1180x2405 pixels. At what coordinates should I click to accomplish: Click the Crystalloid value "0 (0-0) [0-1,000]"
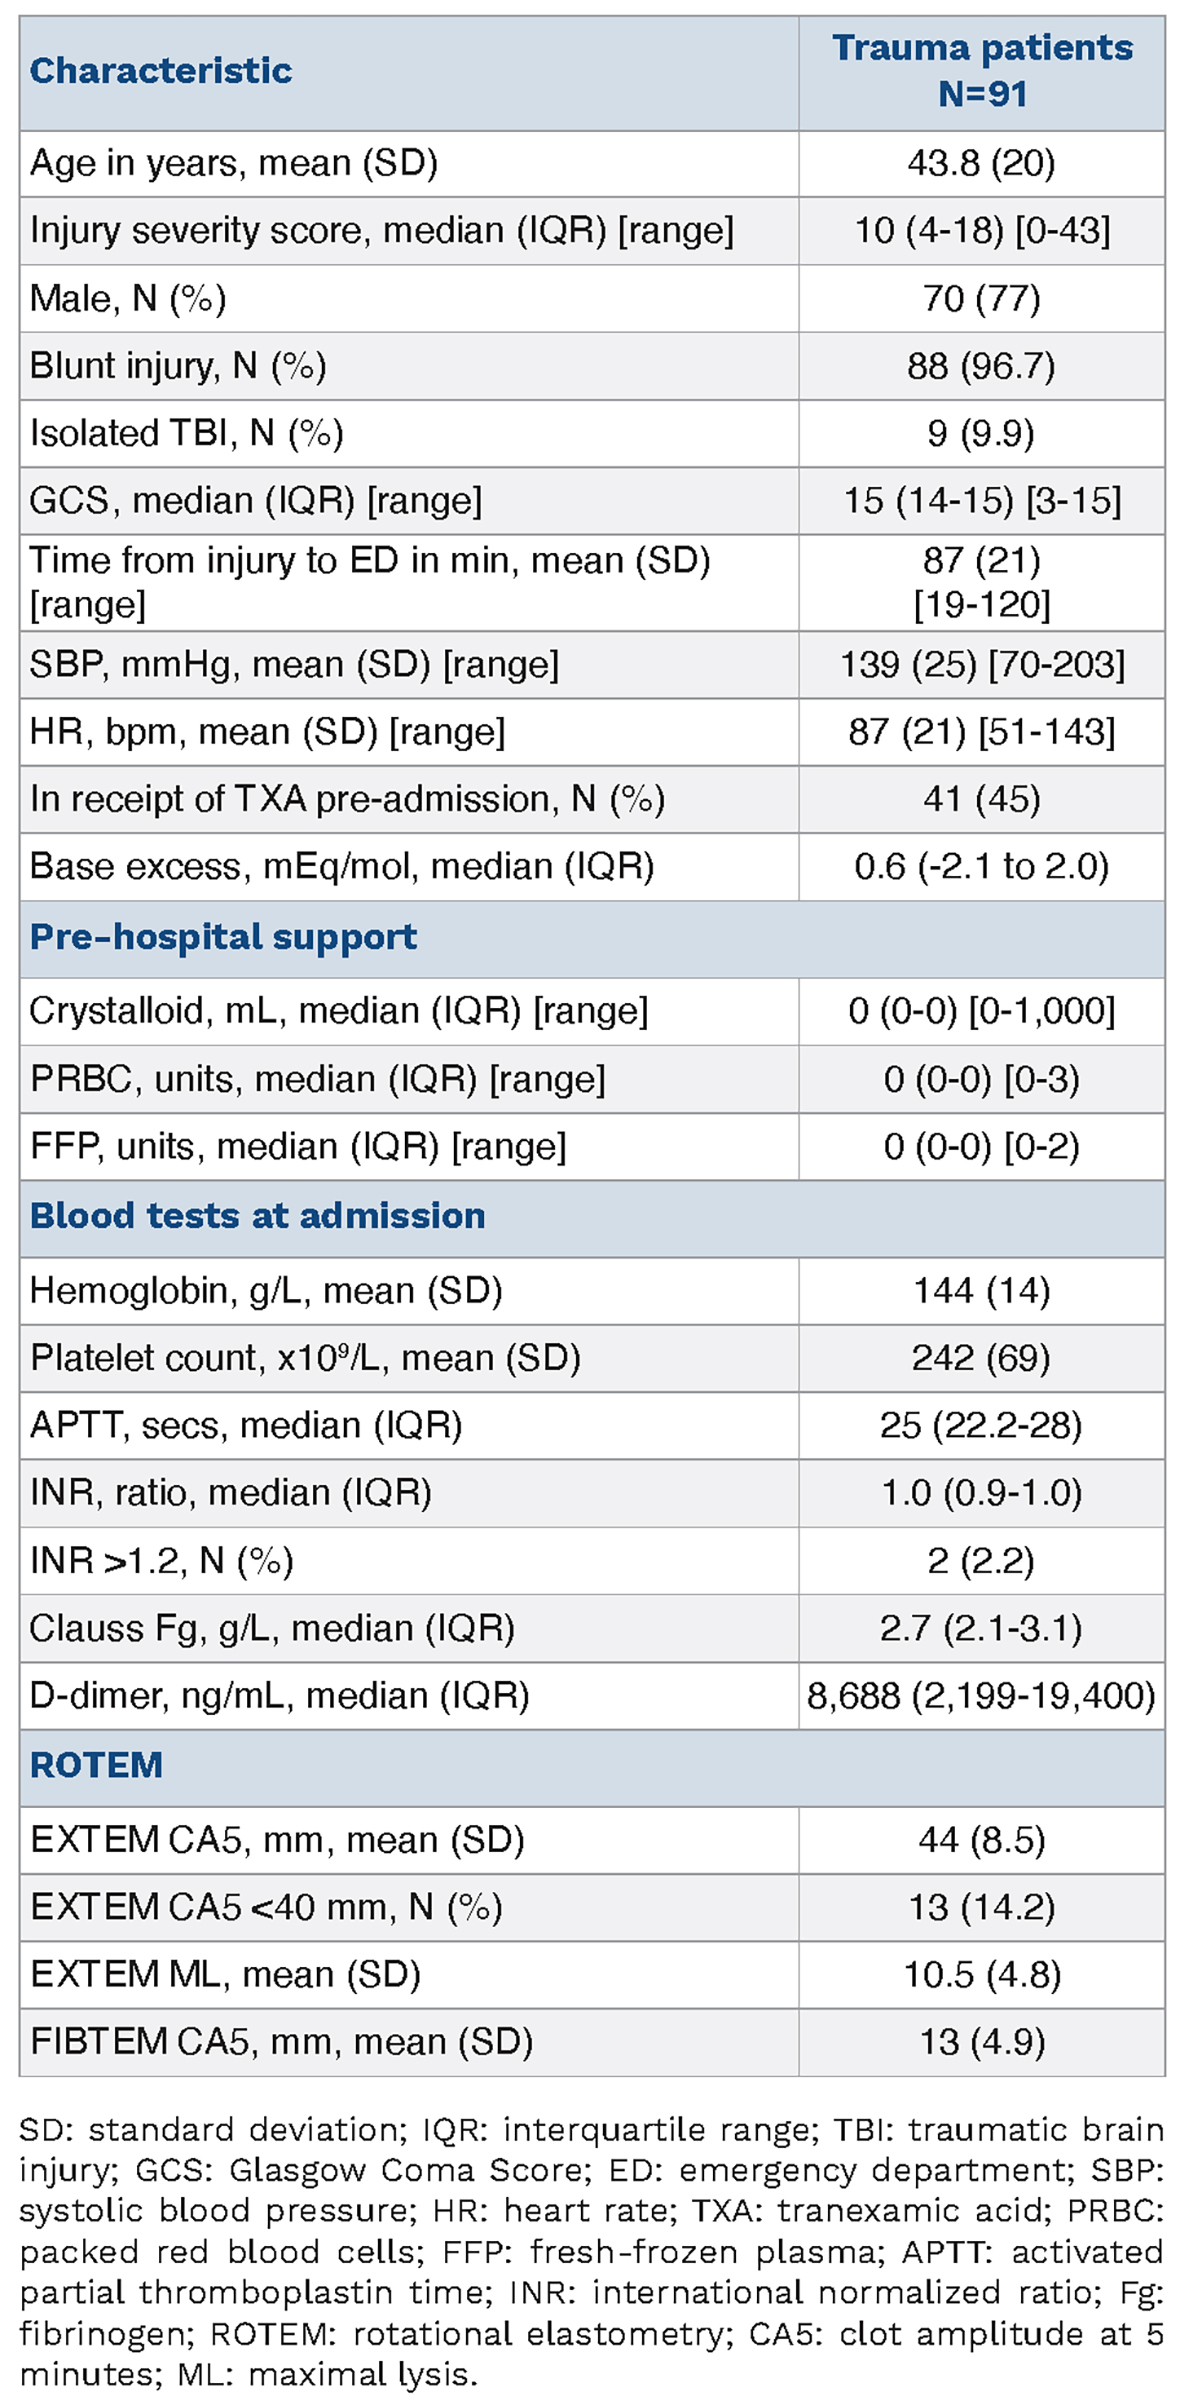tap(982, 1011)
